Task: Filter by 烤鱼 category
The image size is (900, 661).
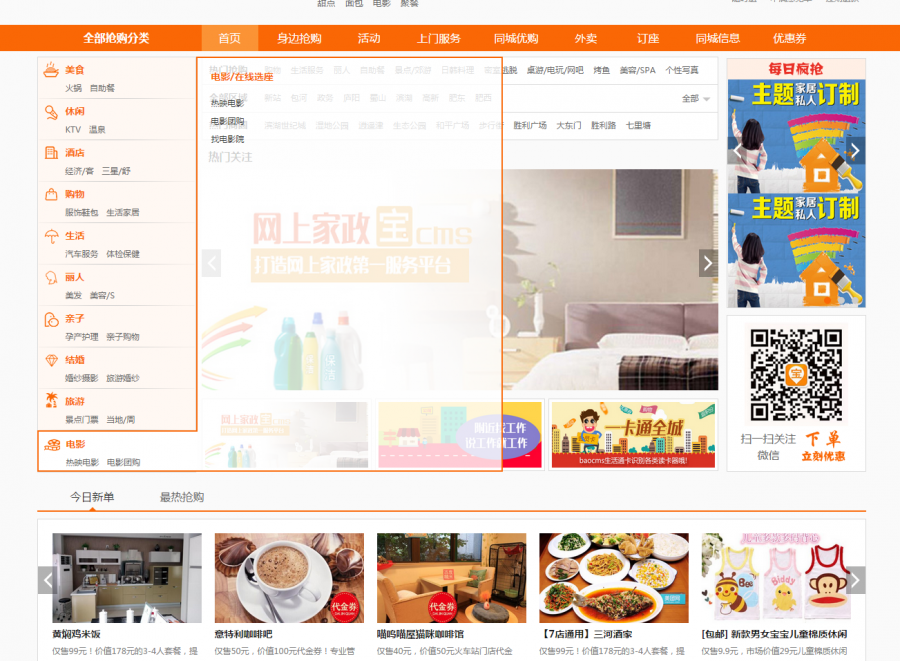Action: tap(602, 70)
